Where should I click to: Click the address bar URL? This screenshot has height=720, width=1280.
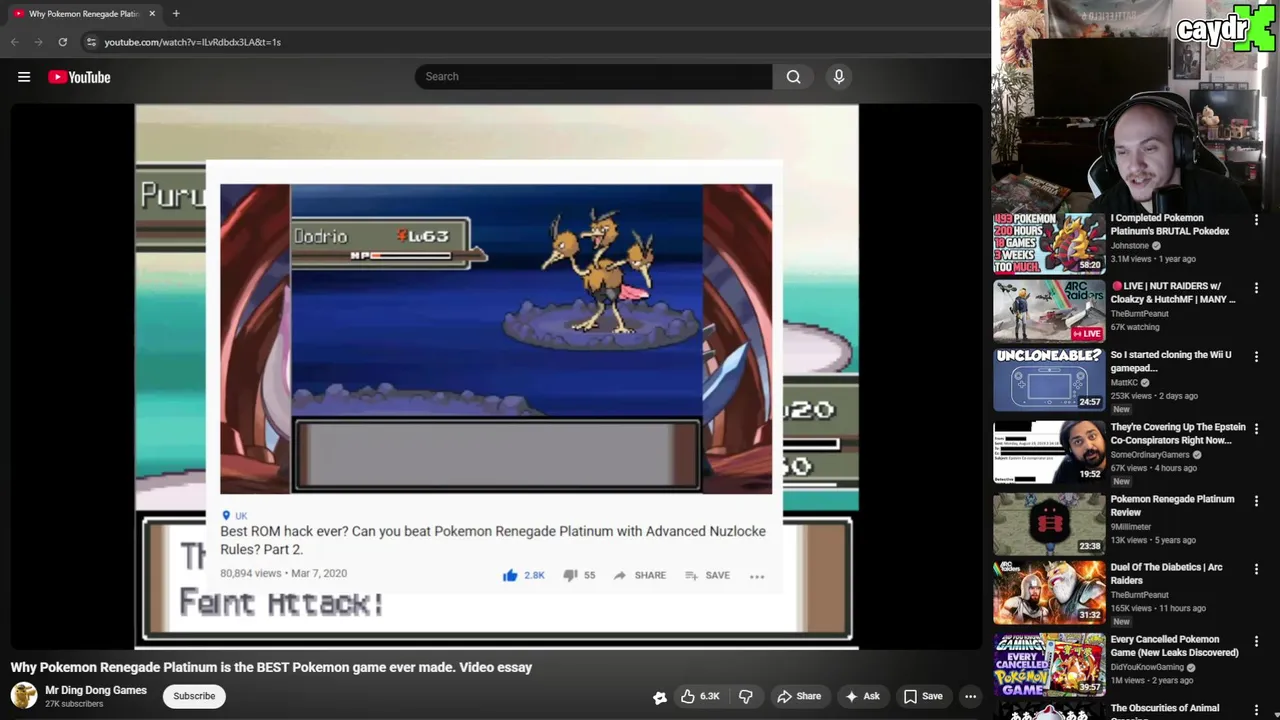click(192, 42)
